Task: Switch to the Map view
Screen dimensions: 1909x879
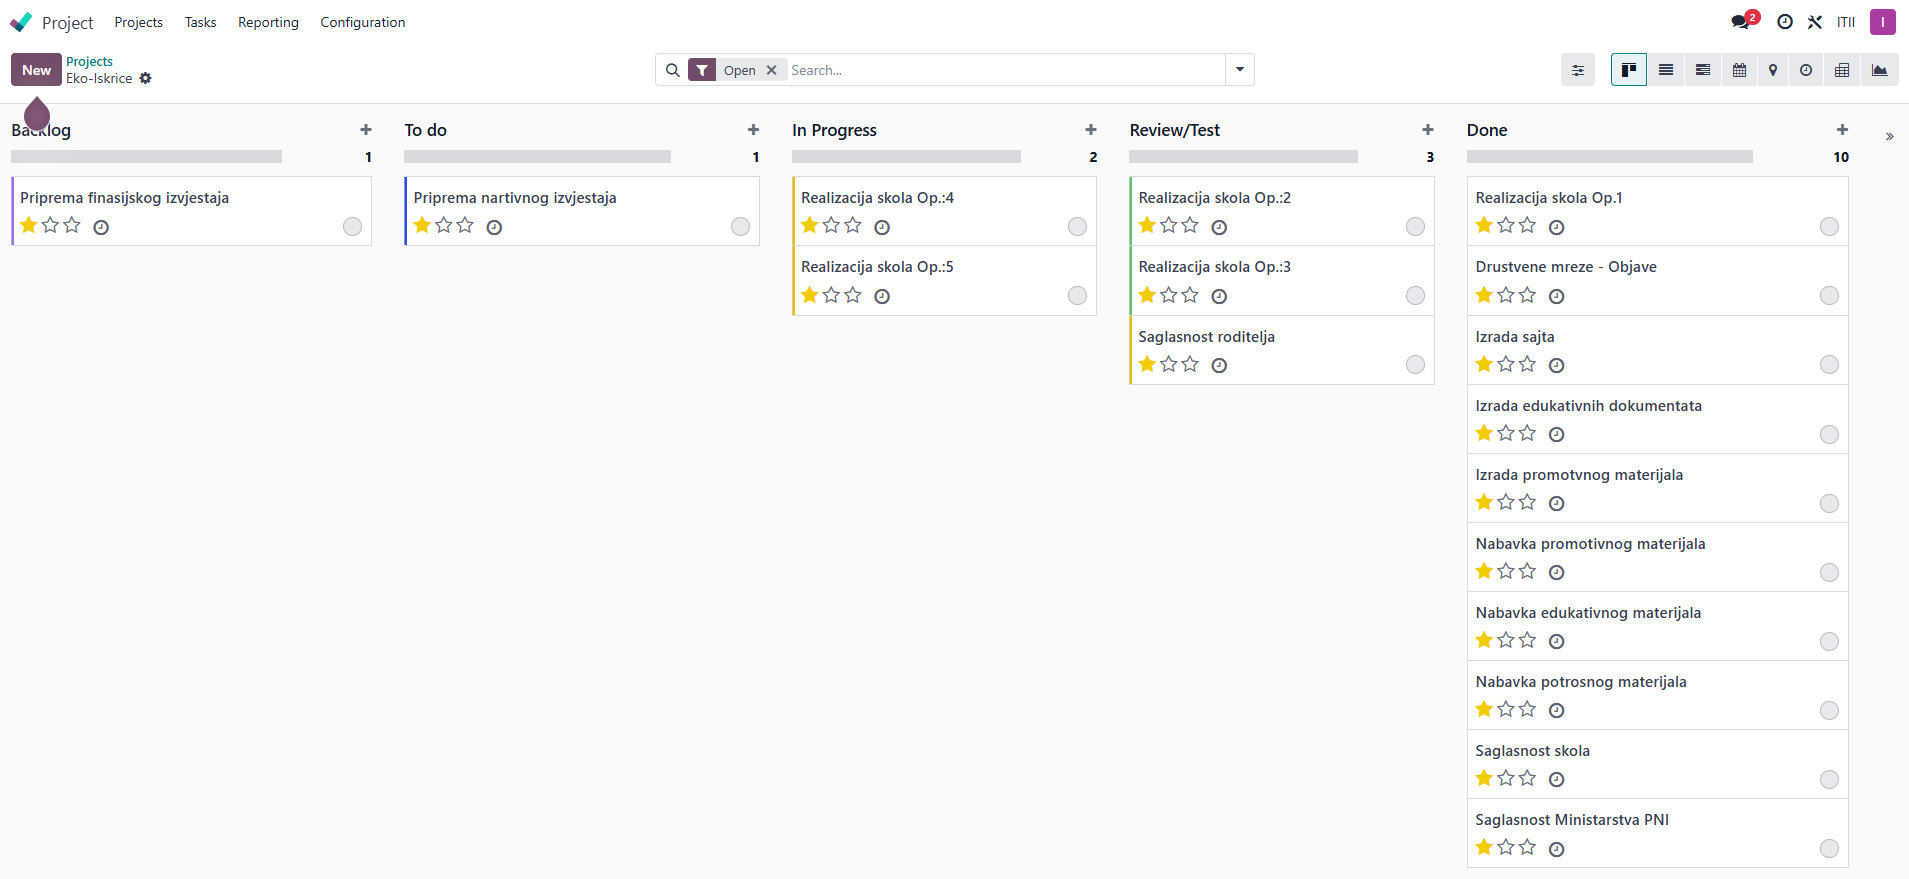Action: pyautogui.click(x=1773, y=70)
